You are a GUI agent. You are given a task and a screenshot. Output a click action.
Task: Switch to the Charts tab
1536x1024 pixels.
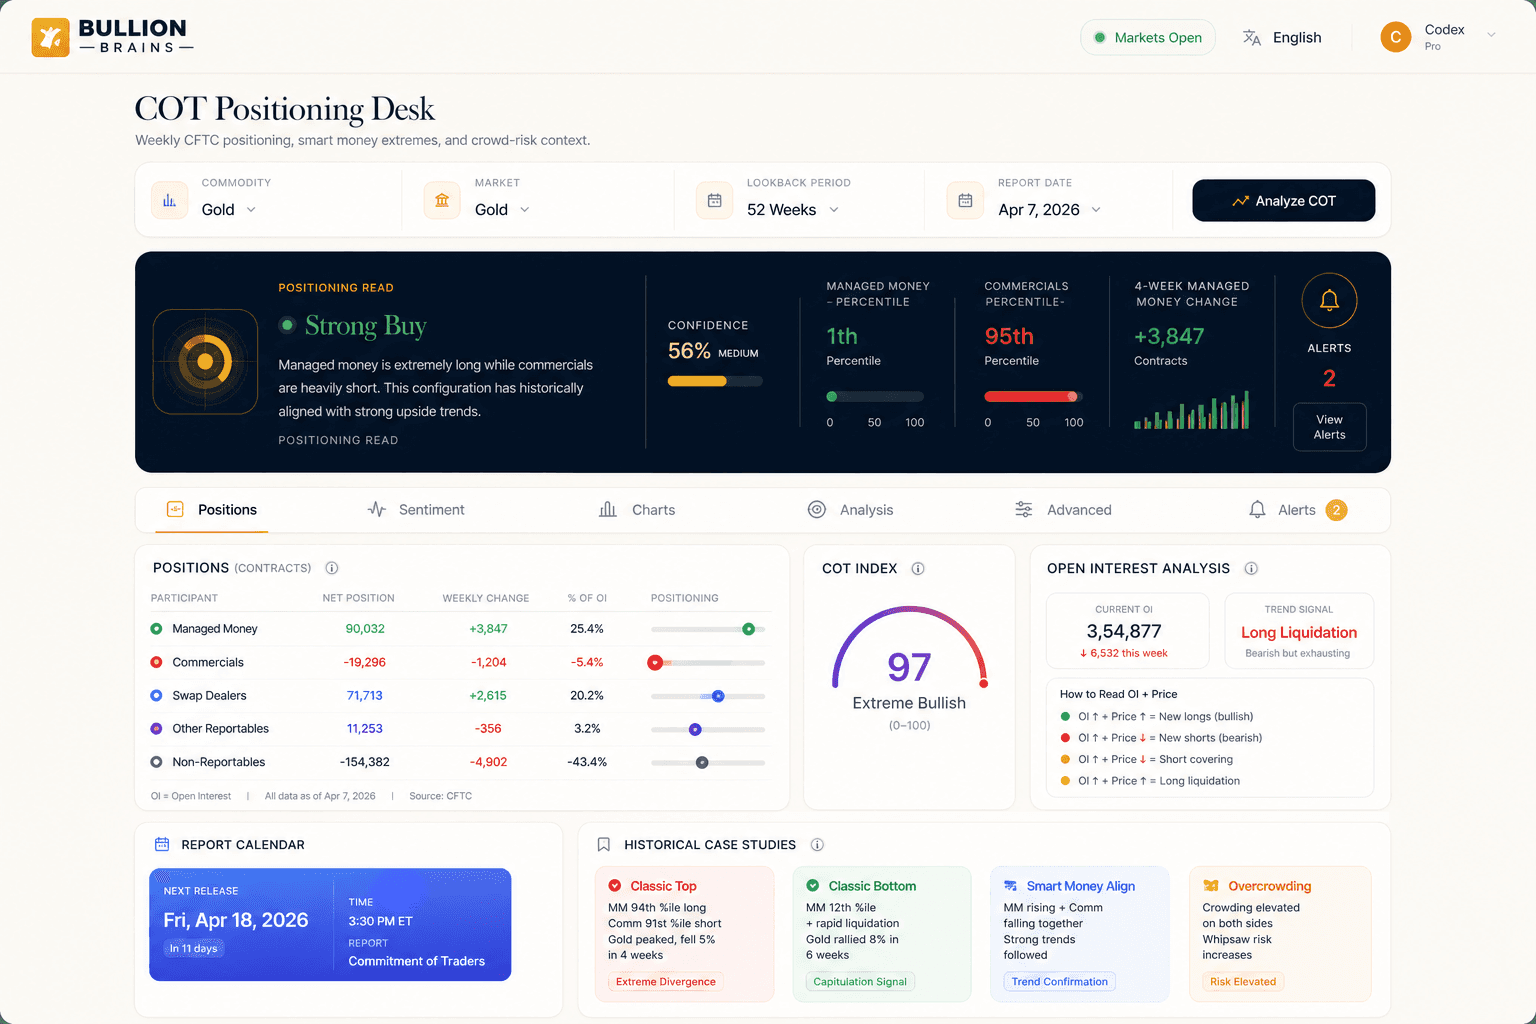click(x=637, y=509)
